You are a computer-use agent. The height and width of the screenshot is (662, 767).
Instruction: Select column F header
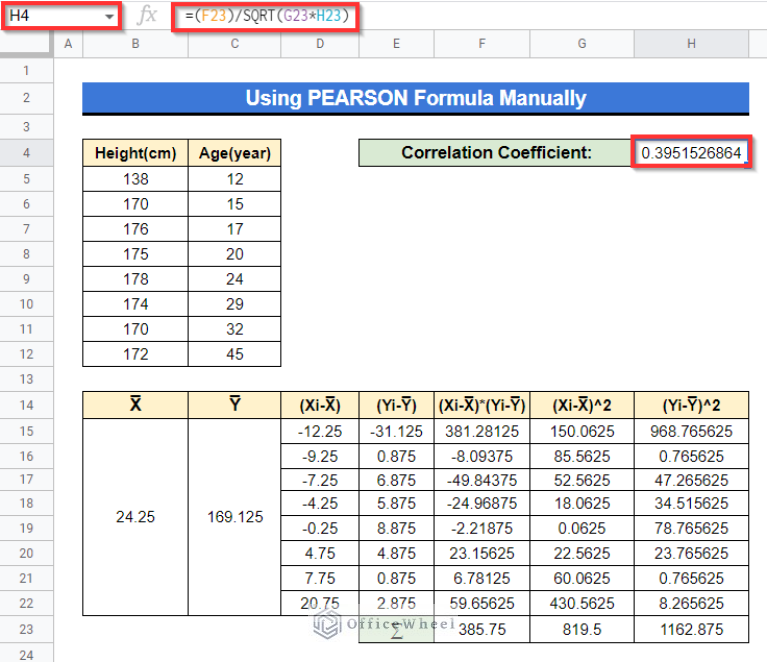click(482, 44)
